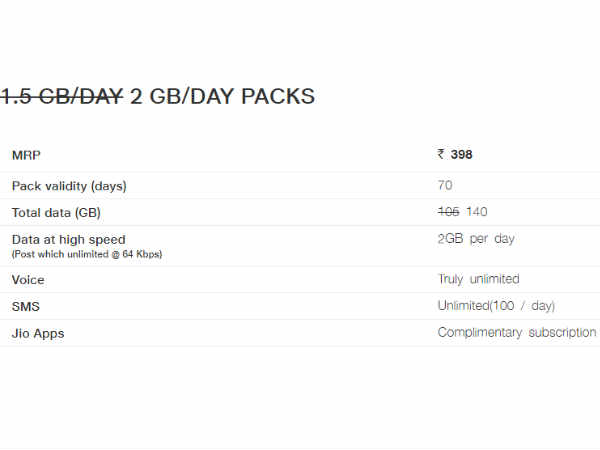Click the Voice row label
The image size is (600, 450).
(x=28, y=280)
